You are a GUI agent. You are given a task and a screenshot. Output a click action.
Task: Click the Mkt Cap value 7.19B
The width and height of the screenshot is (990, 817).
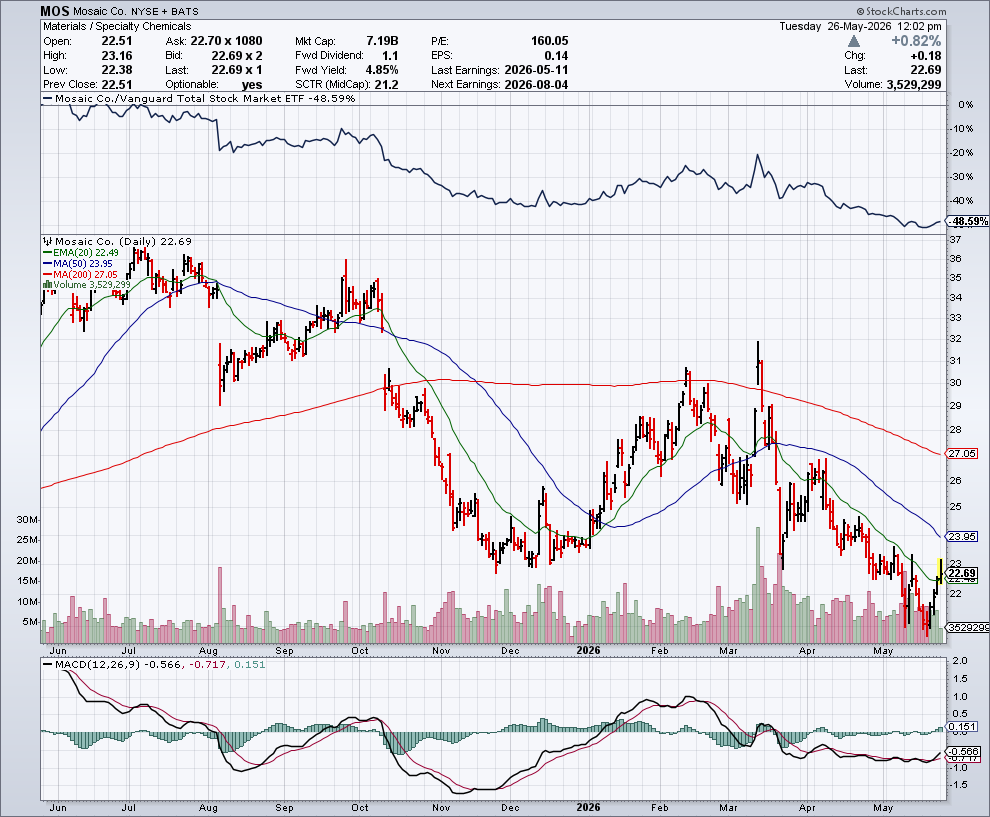[382, 41]
